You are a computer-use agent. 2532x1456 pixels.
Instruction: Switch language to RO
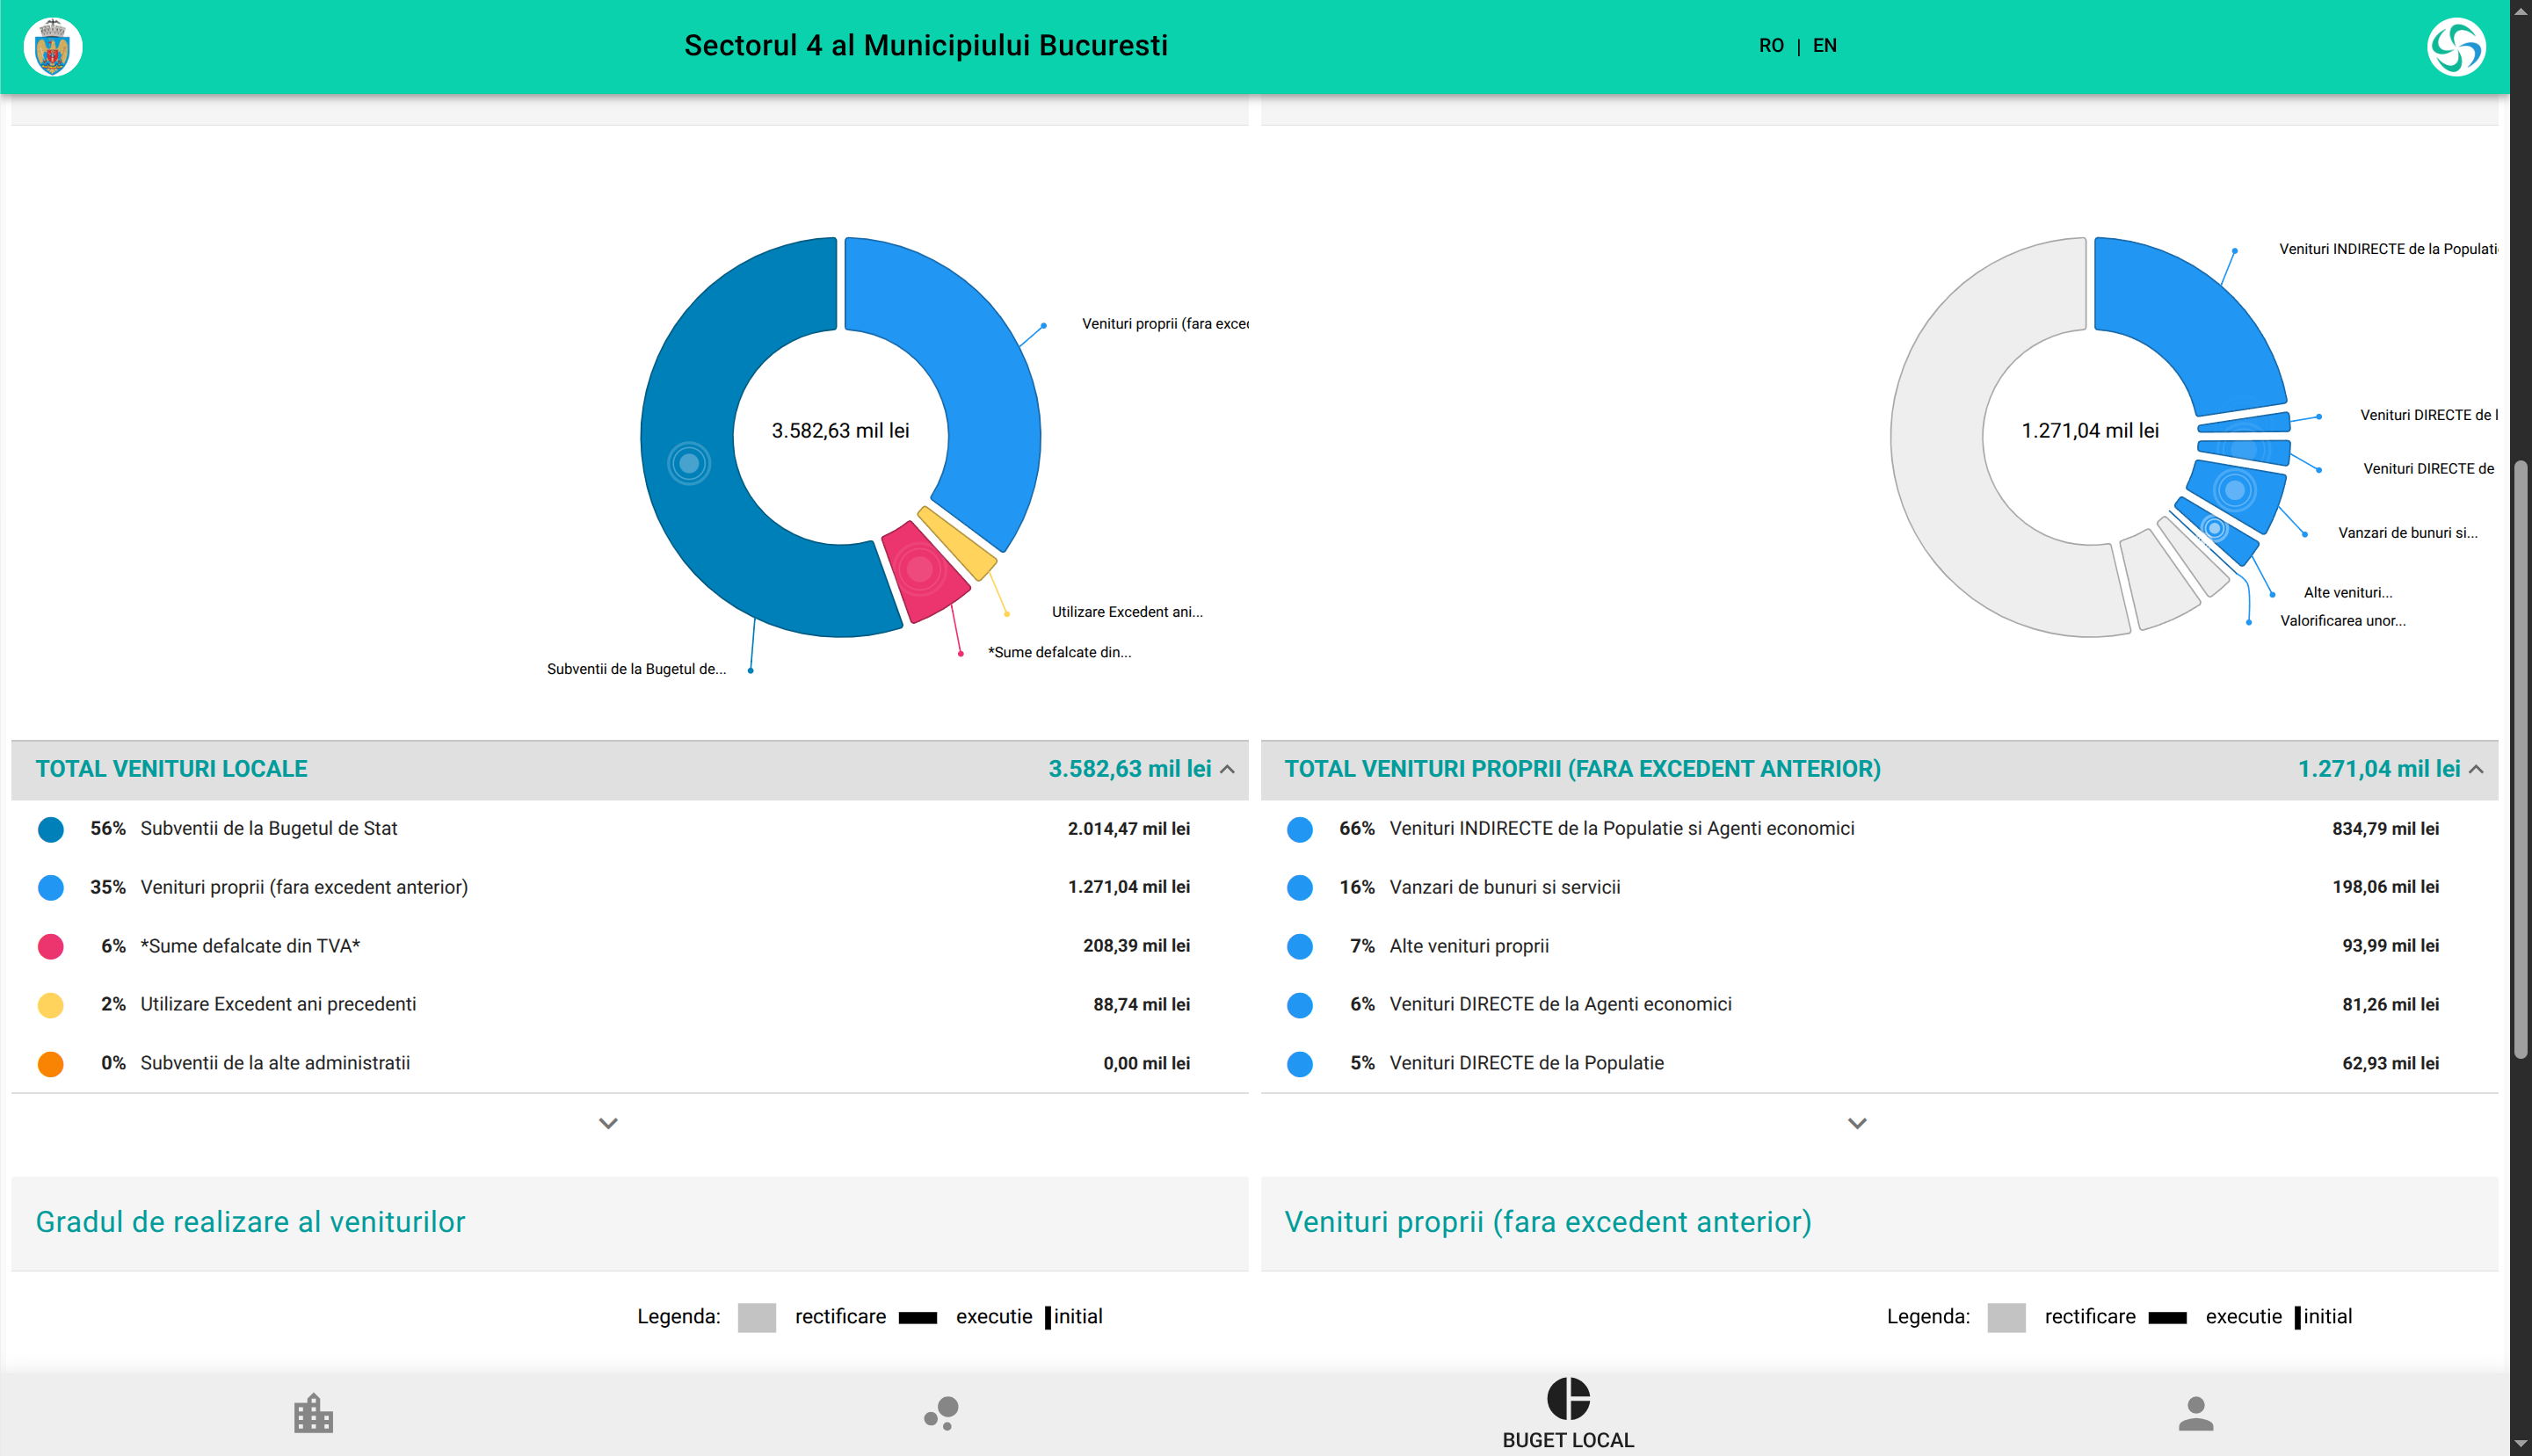tap(1770, 46)
